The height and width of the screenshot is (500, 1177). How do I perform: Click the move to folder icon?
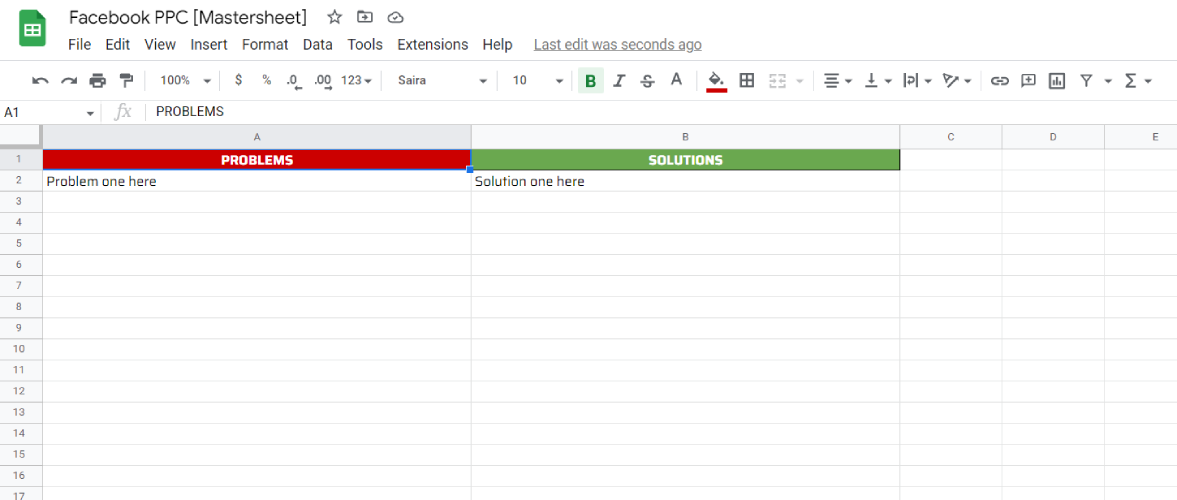click(365, 17)
